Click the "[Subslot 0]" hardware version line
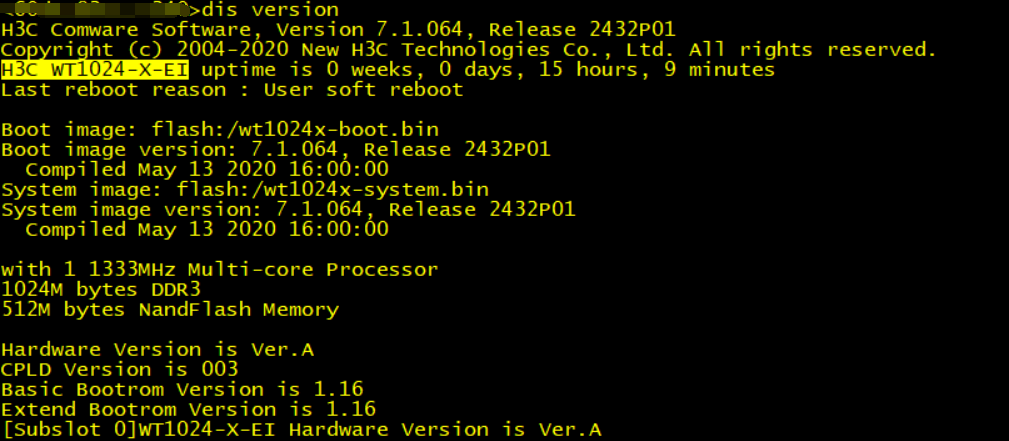The width and height of the screenshot is (1009, 441). (301, 430)
